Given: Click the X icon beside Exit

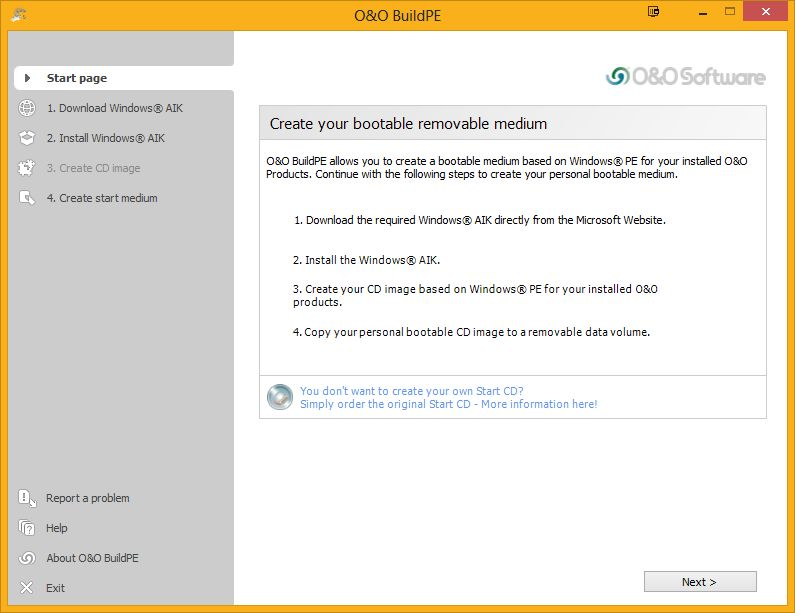Looking at the screenshot, I should pyautogui.click(x=27, y=588).
